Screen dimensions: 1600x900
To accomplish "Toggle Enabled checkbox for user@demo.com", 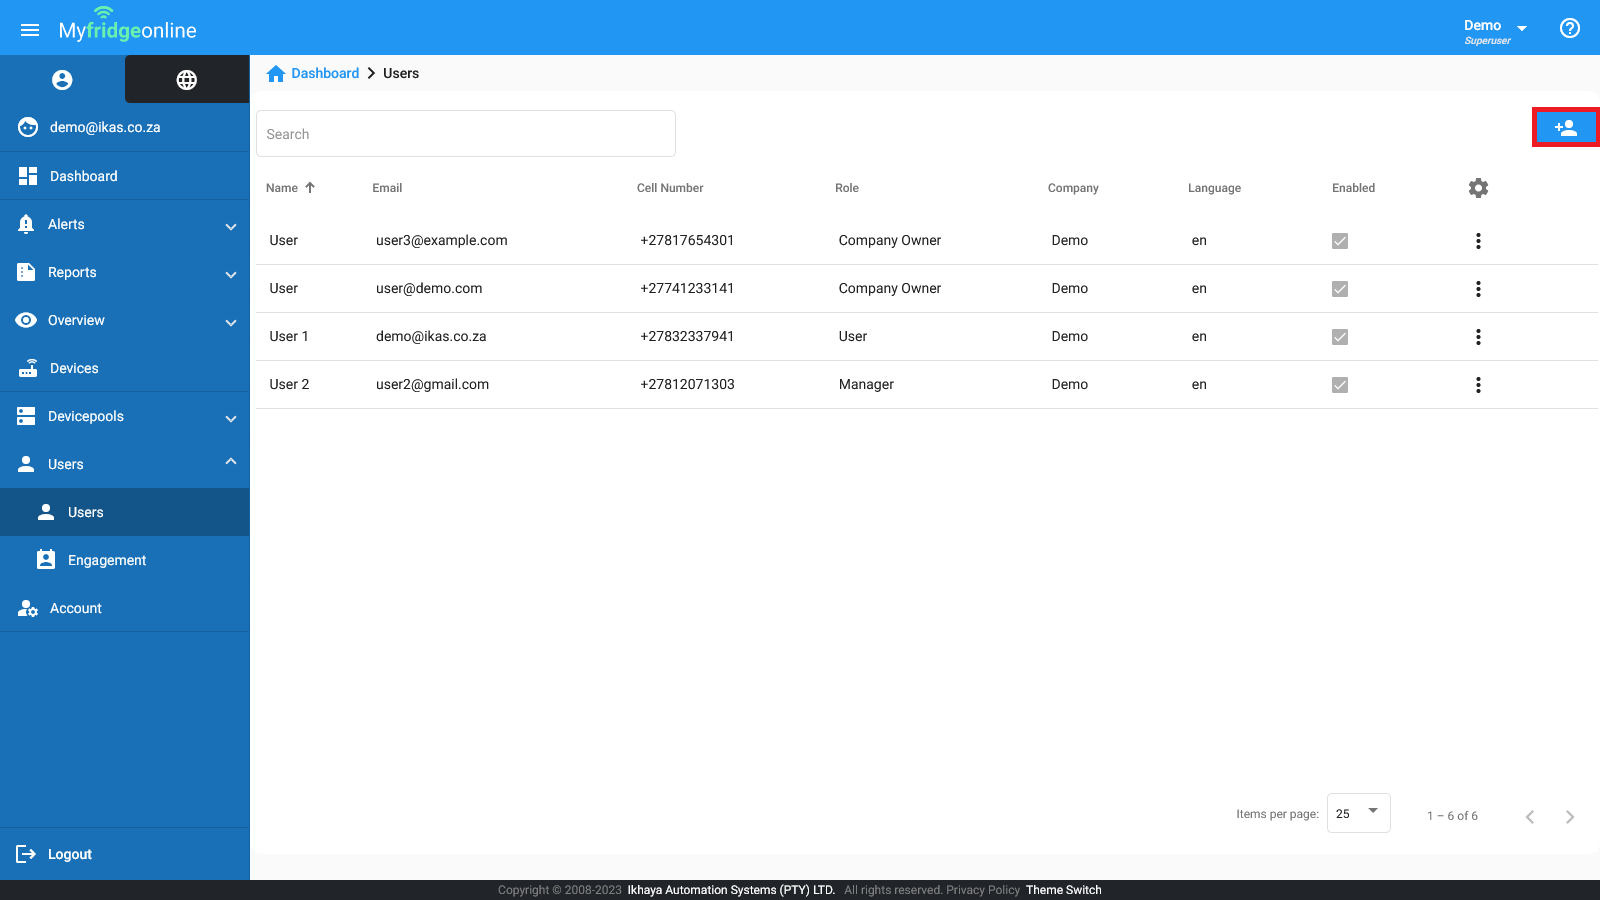I will (1340, 289).
